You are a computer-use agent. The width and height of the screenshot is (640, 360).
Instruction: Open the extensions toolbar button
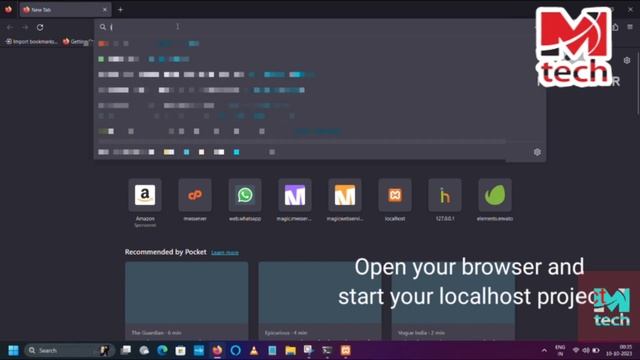point(615,27)
